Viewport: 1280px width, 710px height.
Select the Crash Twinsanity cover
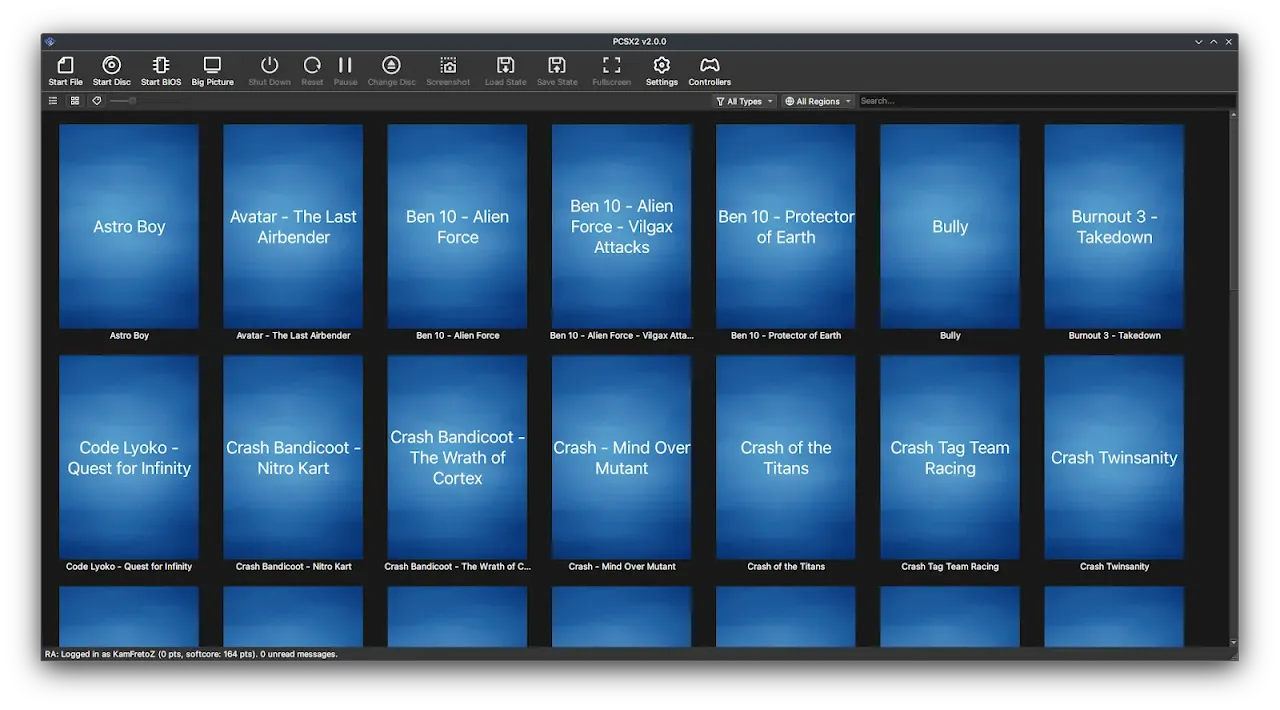pyautogui.click(x=1114, y=458)
